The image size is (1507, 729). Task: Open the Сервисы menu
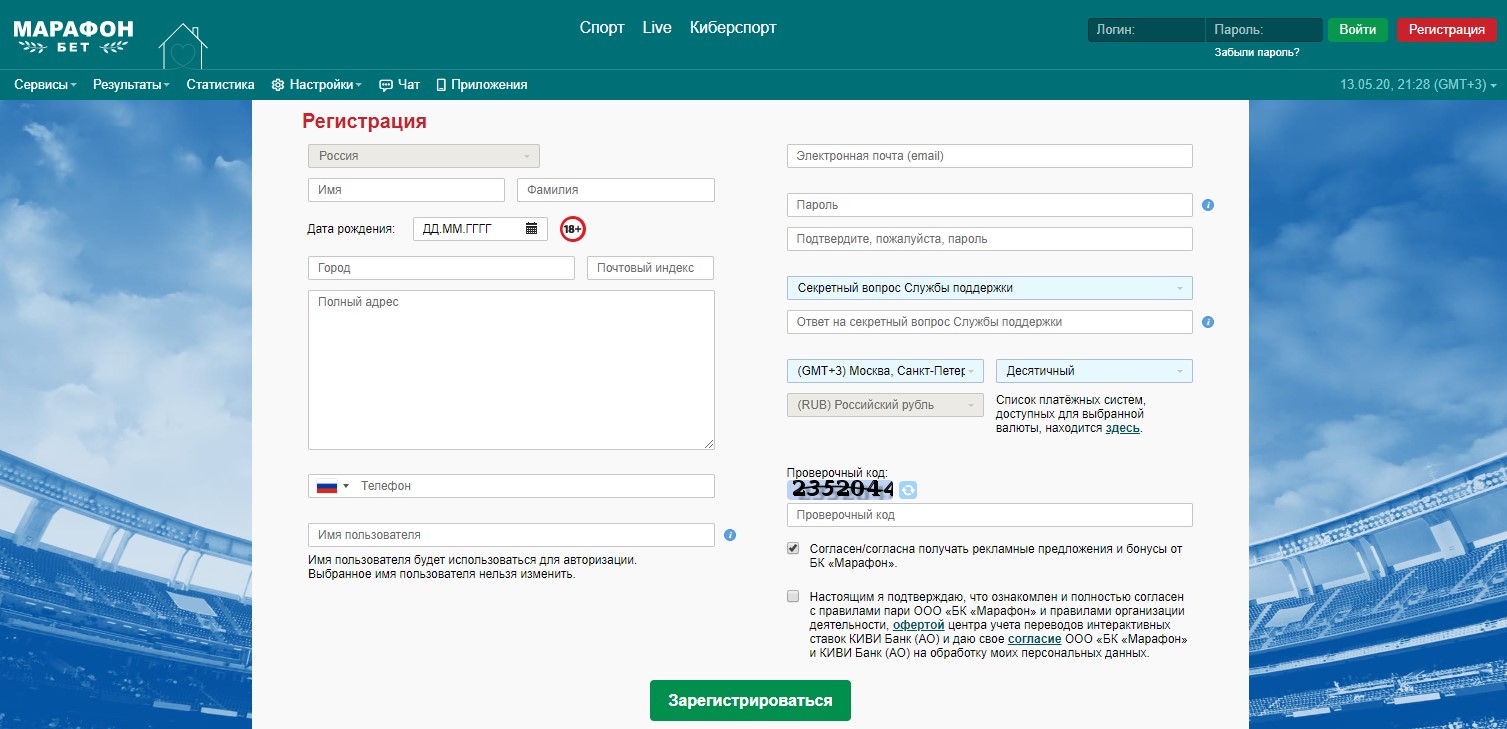pyautogui.click(x=45, y=85)
